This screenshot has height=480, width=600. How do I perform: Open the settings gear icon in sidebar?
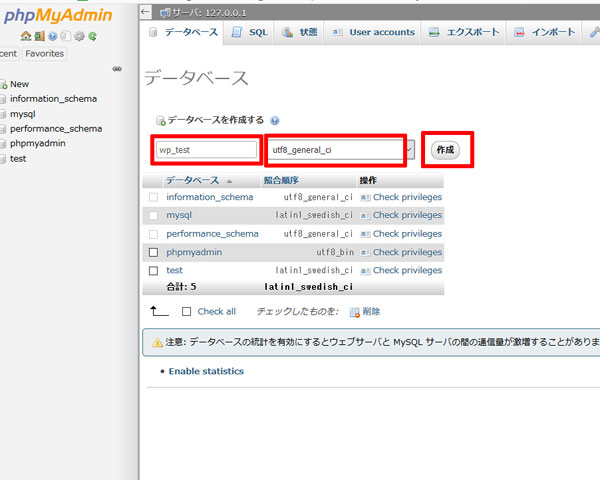pos(79,36)
